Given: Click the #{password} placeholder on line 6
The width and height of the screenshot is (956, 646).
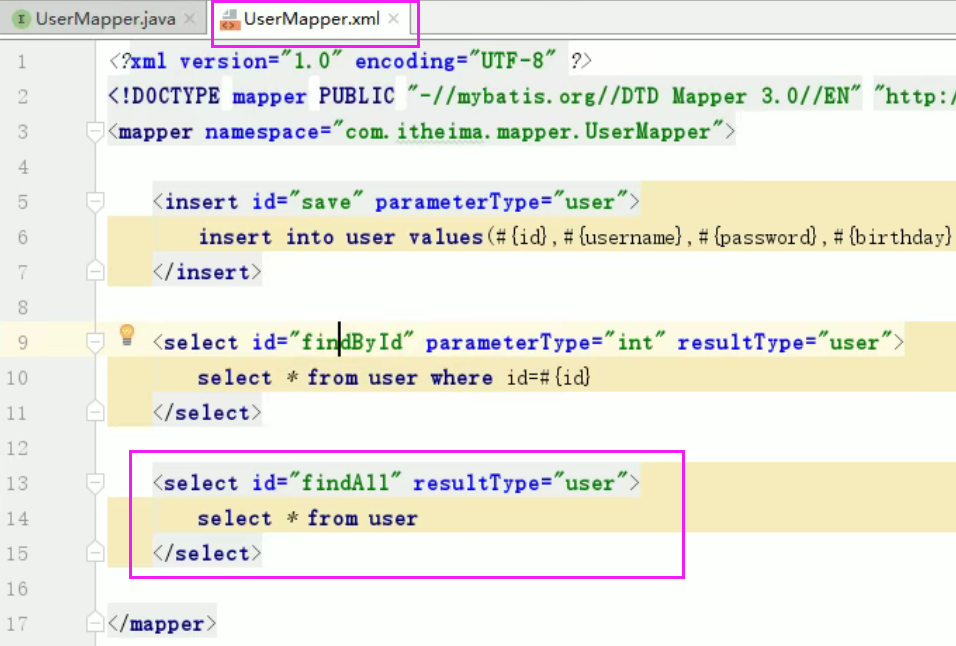Looking at the screenshot, I should pyautogui.click(x=757, y=237).
